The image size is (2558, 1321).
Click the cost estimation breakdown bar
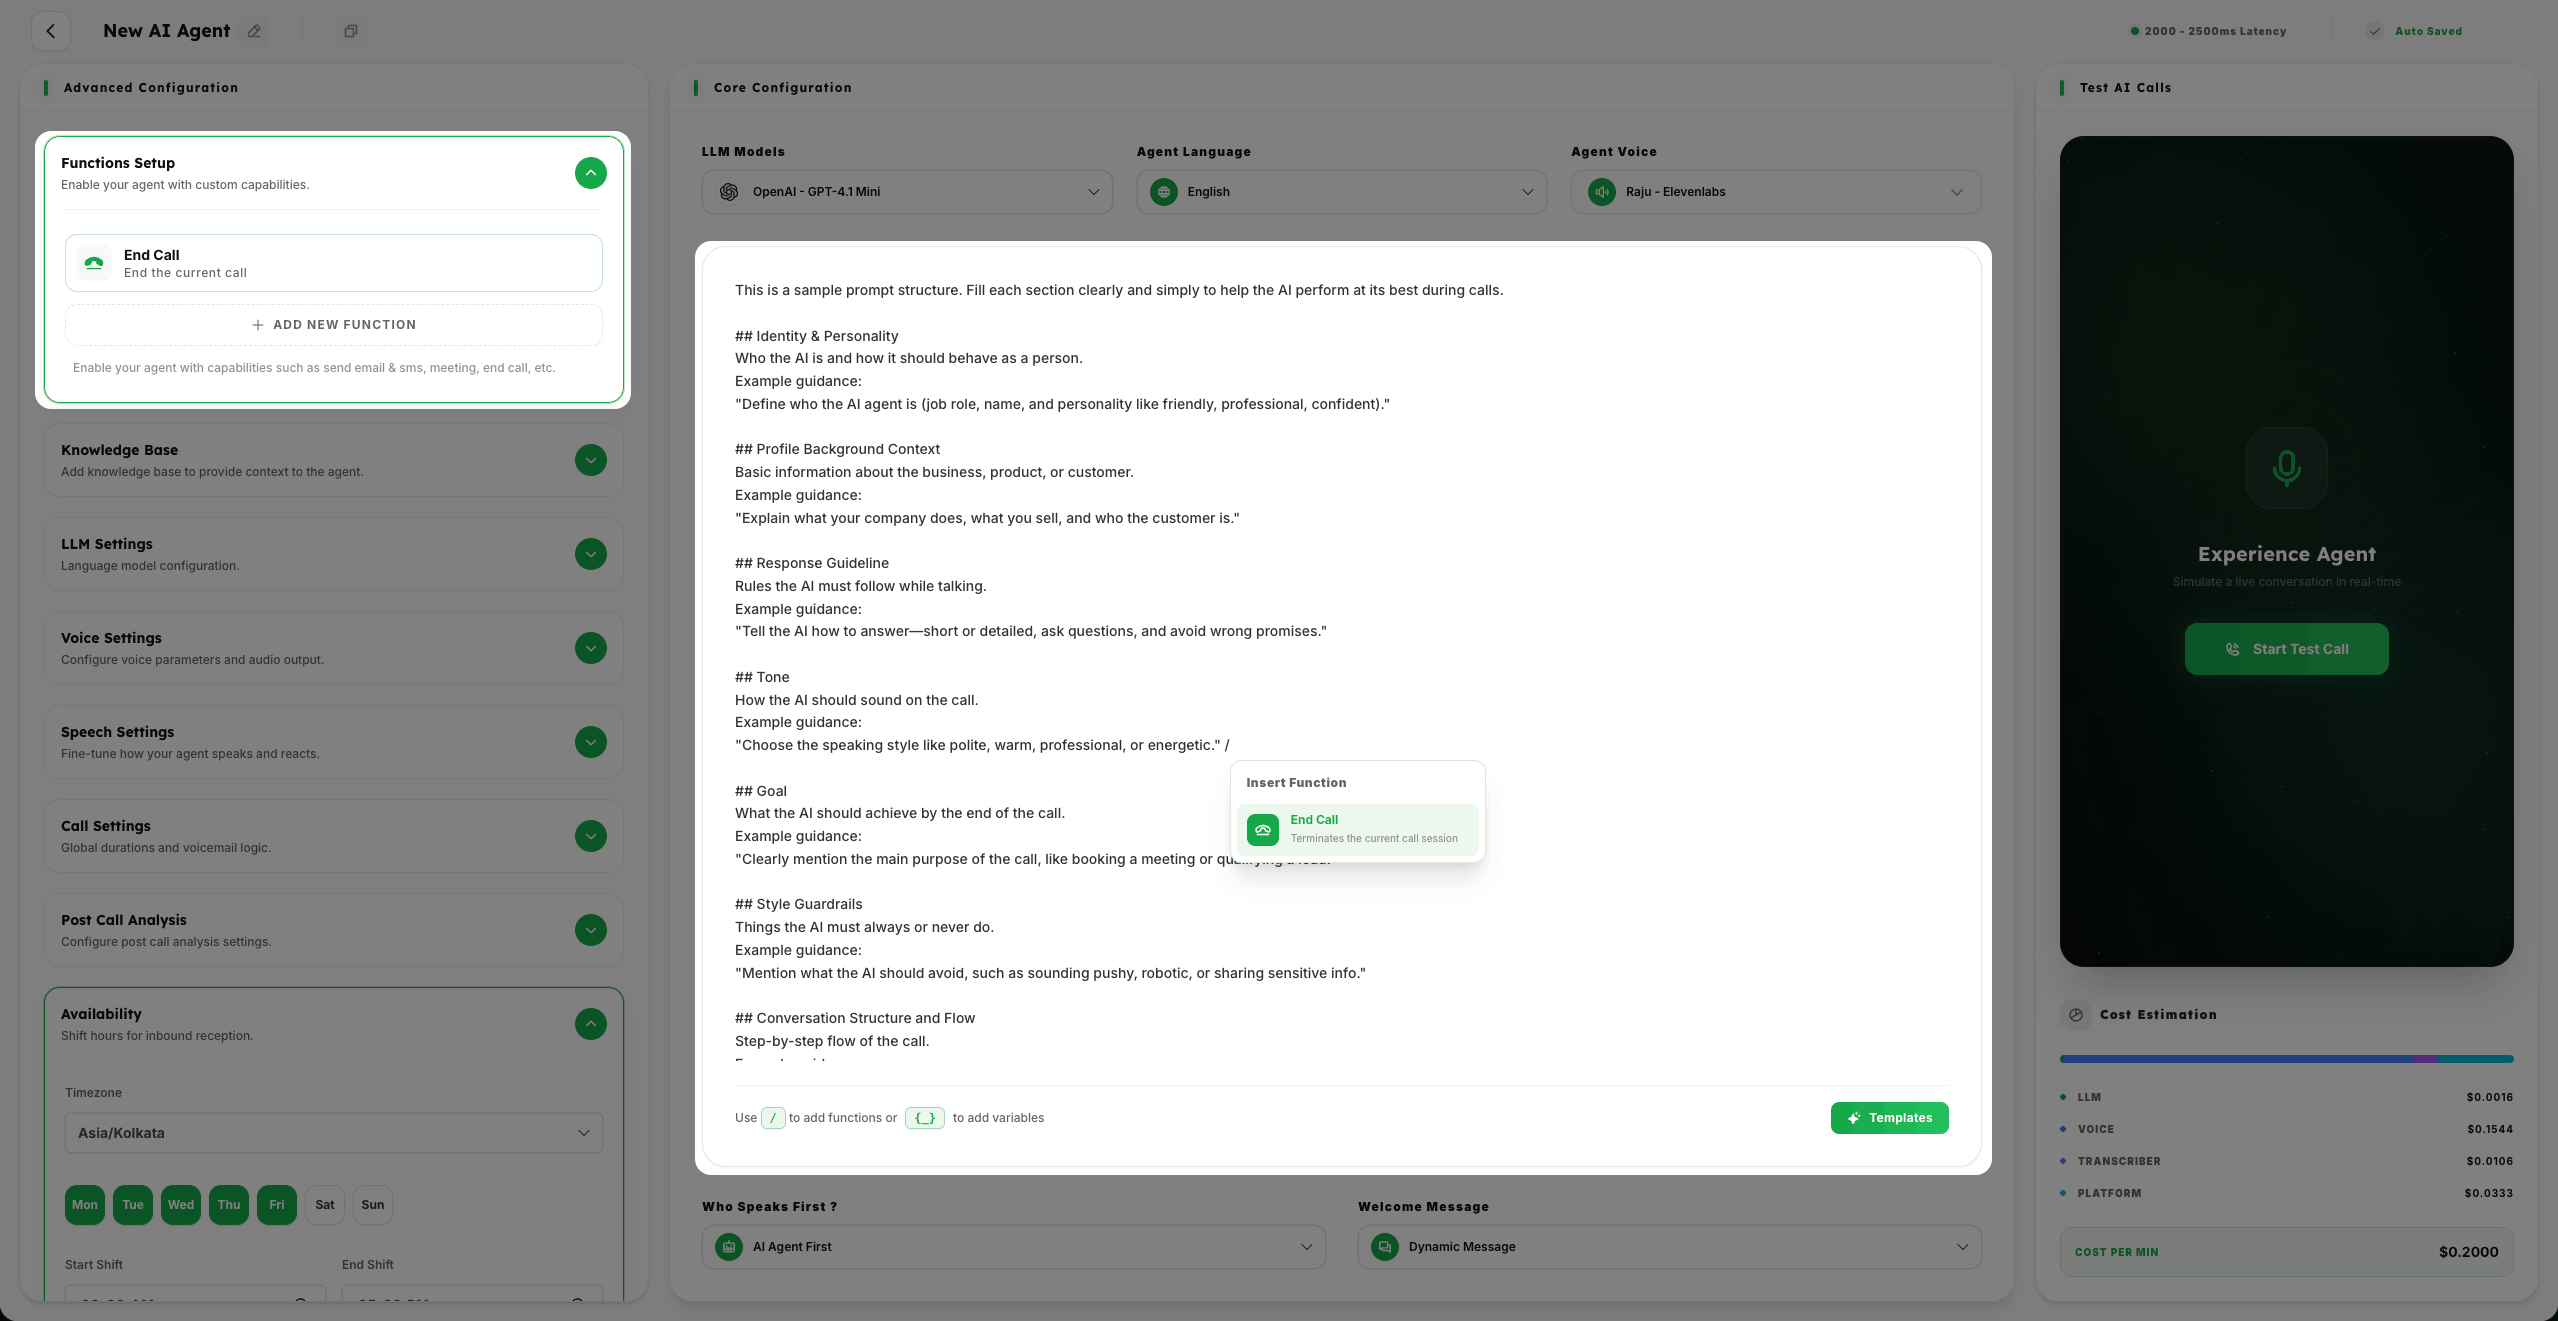(x=2286, y=1058)
